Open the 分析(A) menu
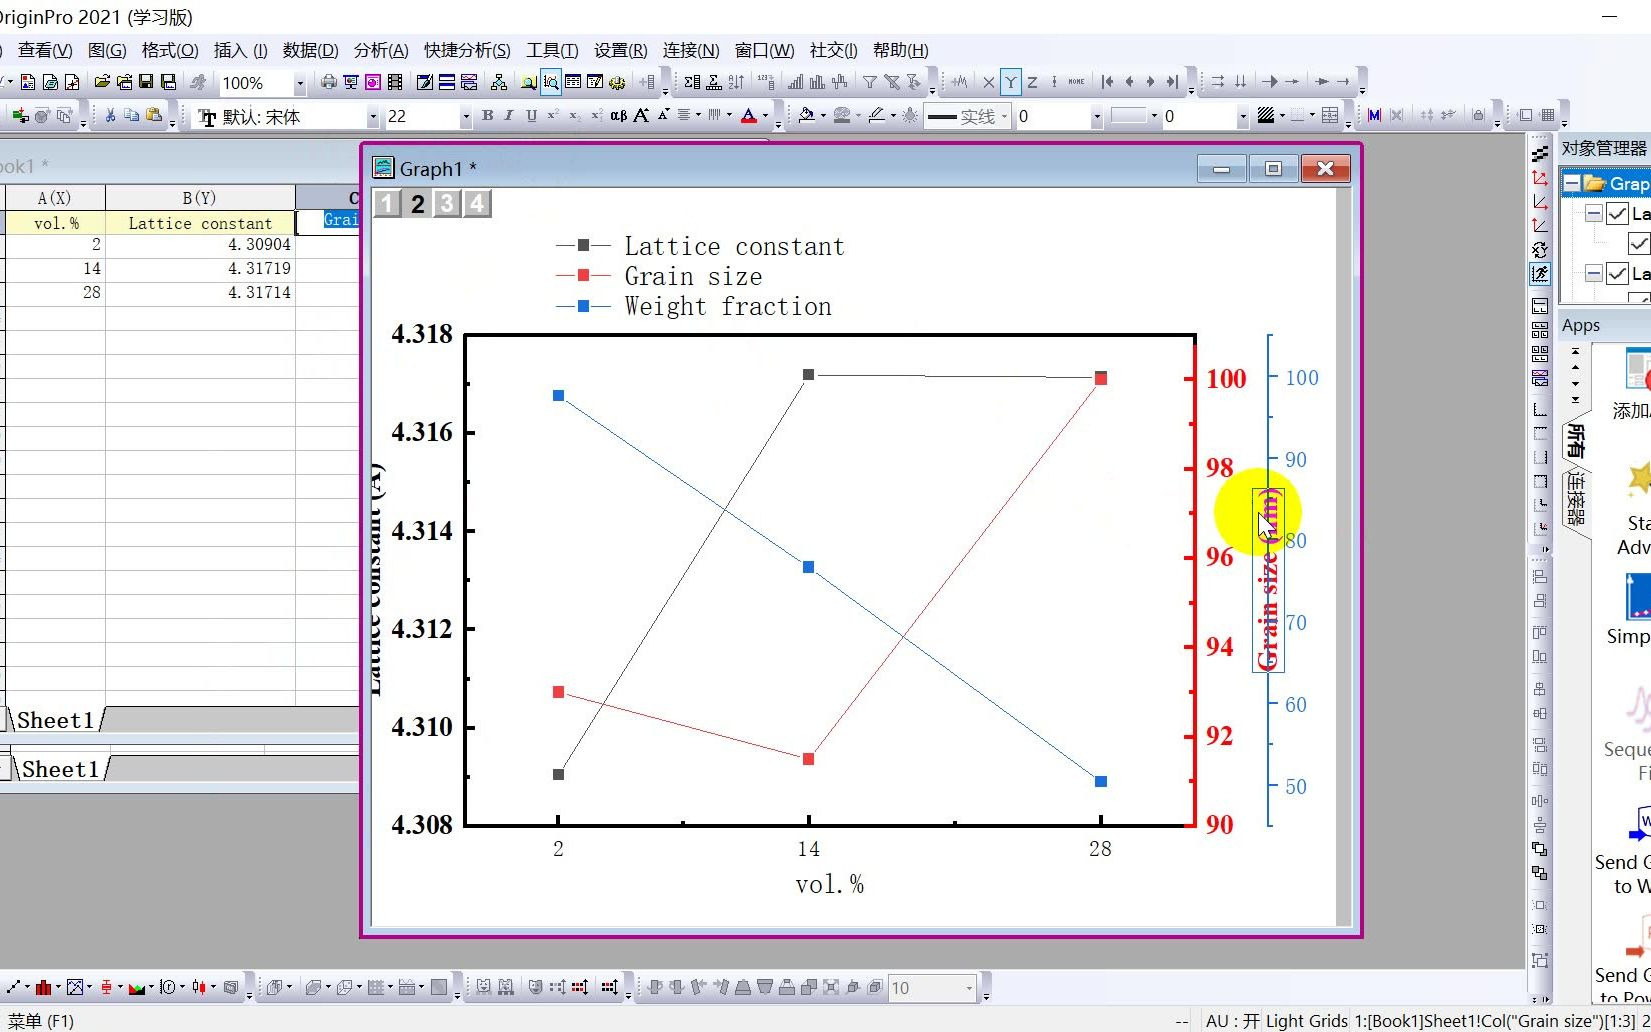Viewport: 1651px width, 1032px height. [381, 50]
